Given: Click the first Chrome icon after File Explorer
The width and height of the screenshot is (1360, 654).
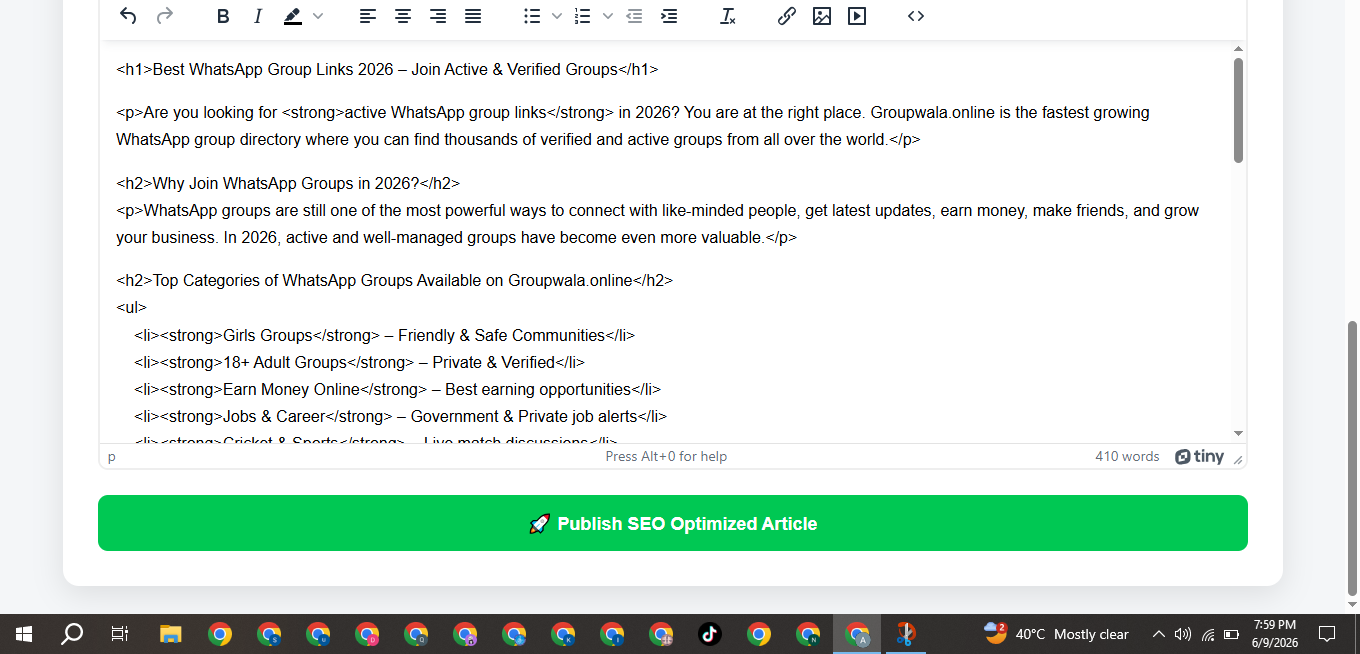Looking at the screenshot, I should [x=220, y=634].
